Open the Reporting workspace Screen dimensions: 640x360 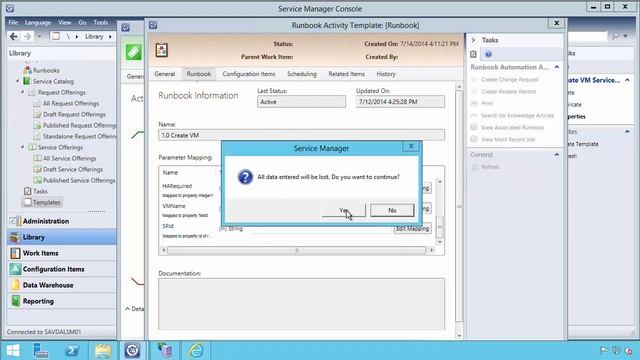click(62, 301)
